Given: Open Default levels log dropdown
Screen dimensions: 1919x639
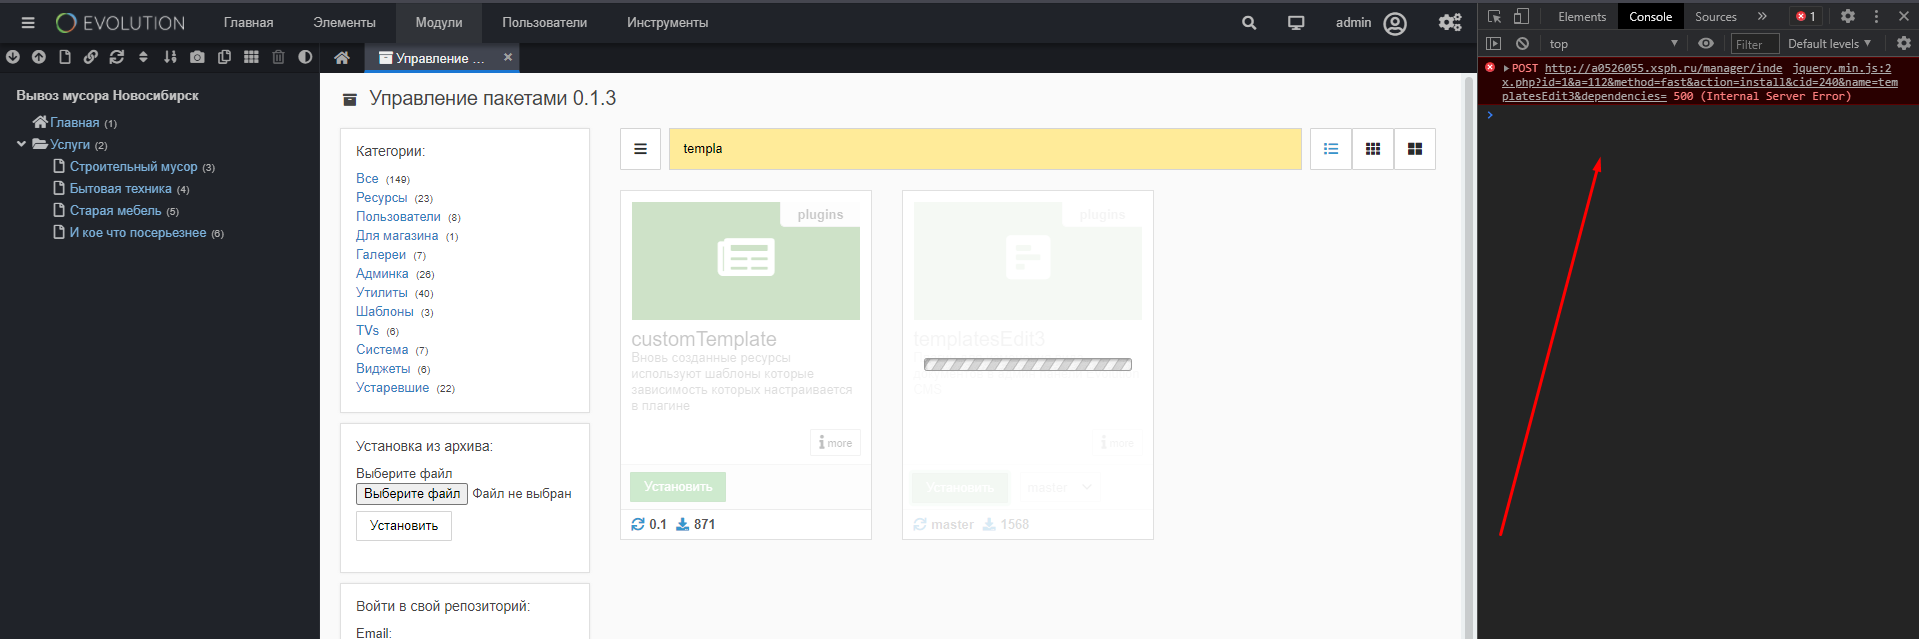Looking at the screenshot, I should point(1829,44).
